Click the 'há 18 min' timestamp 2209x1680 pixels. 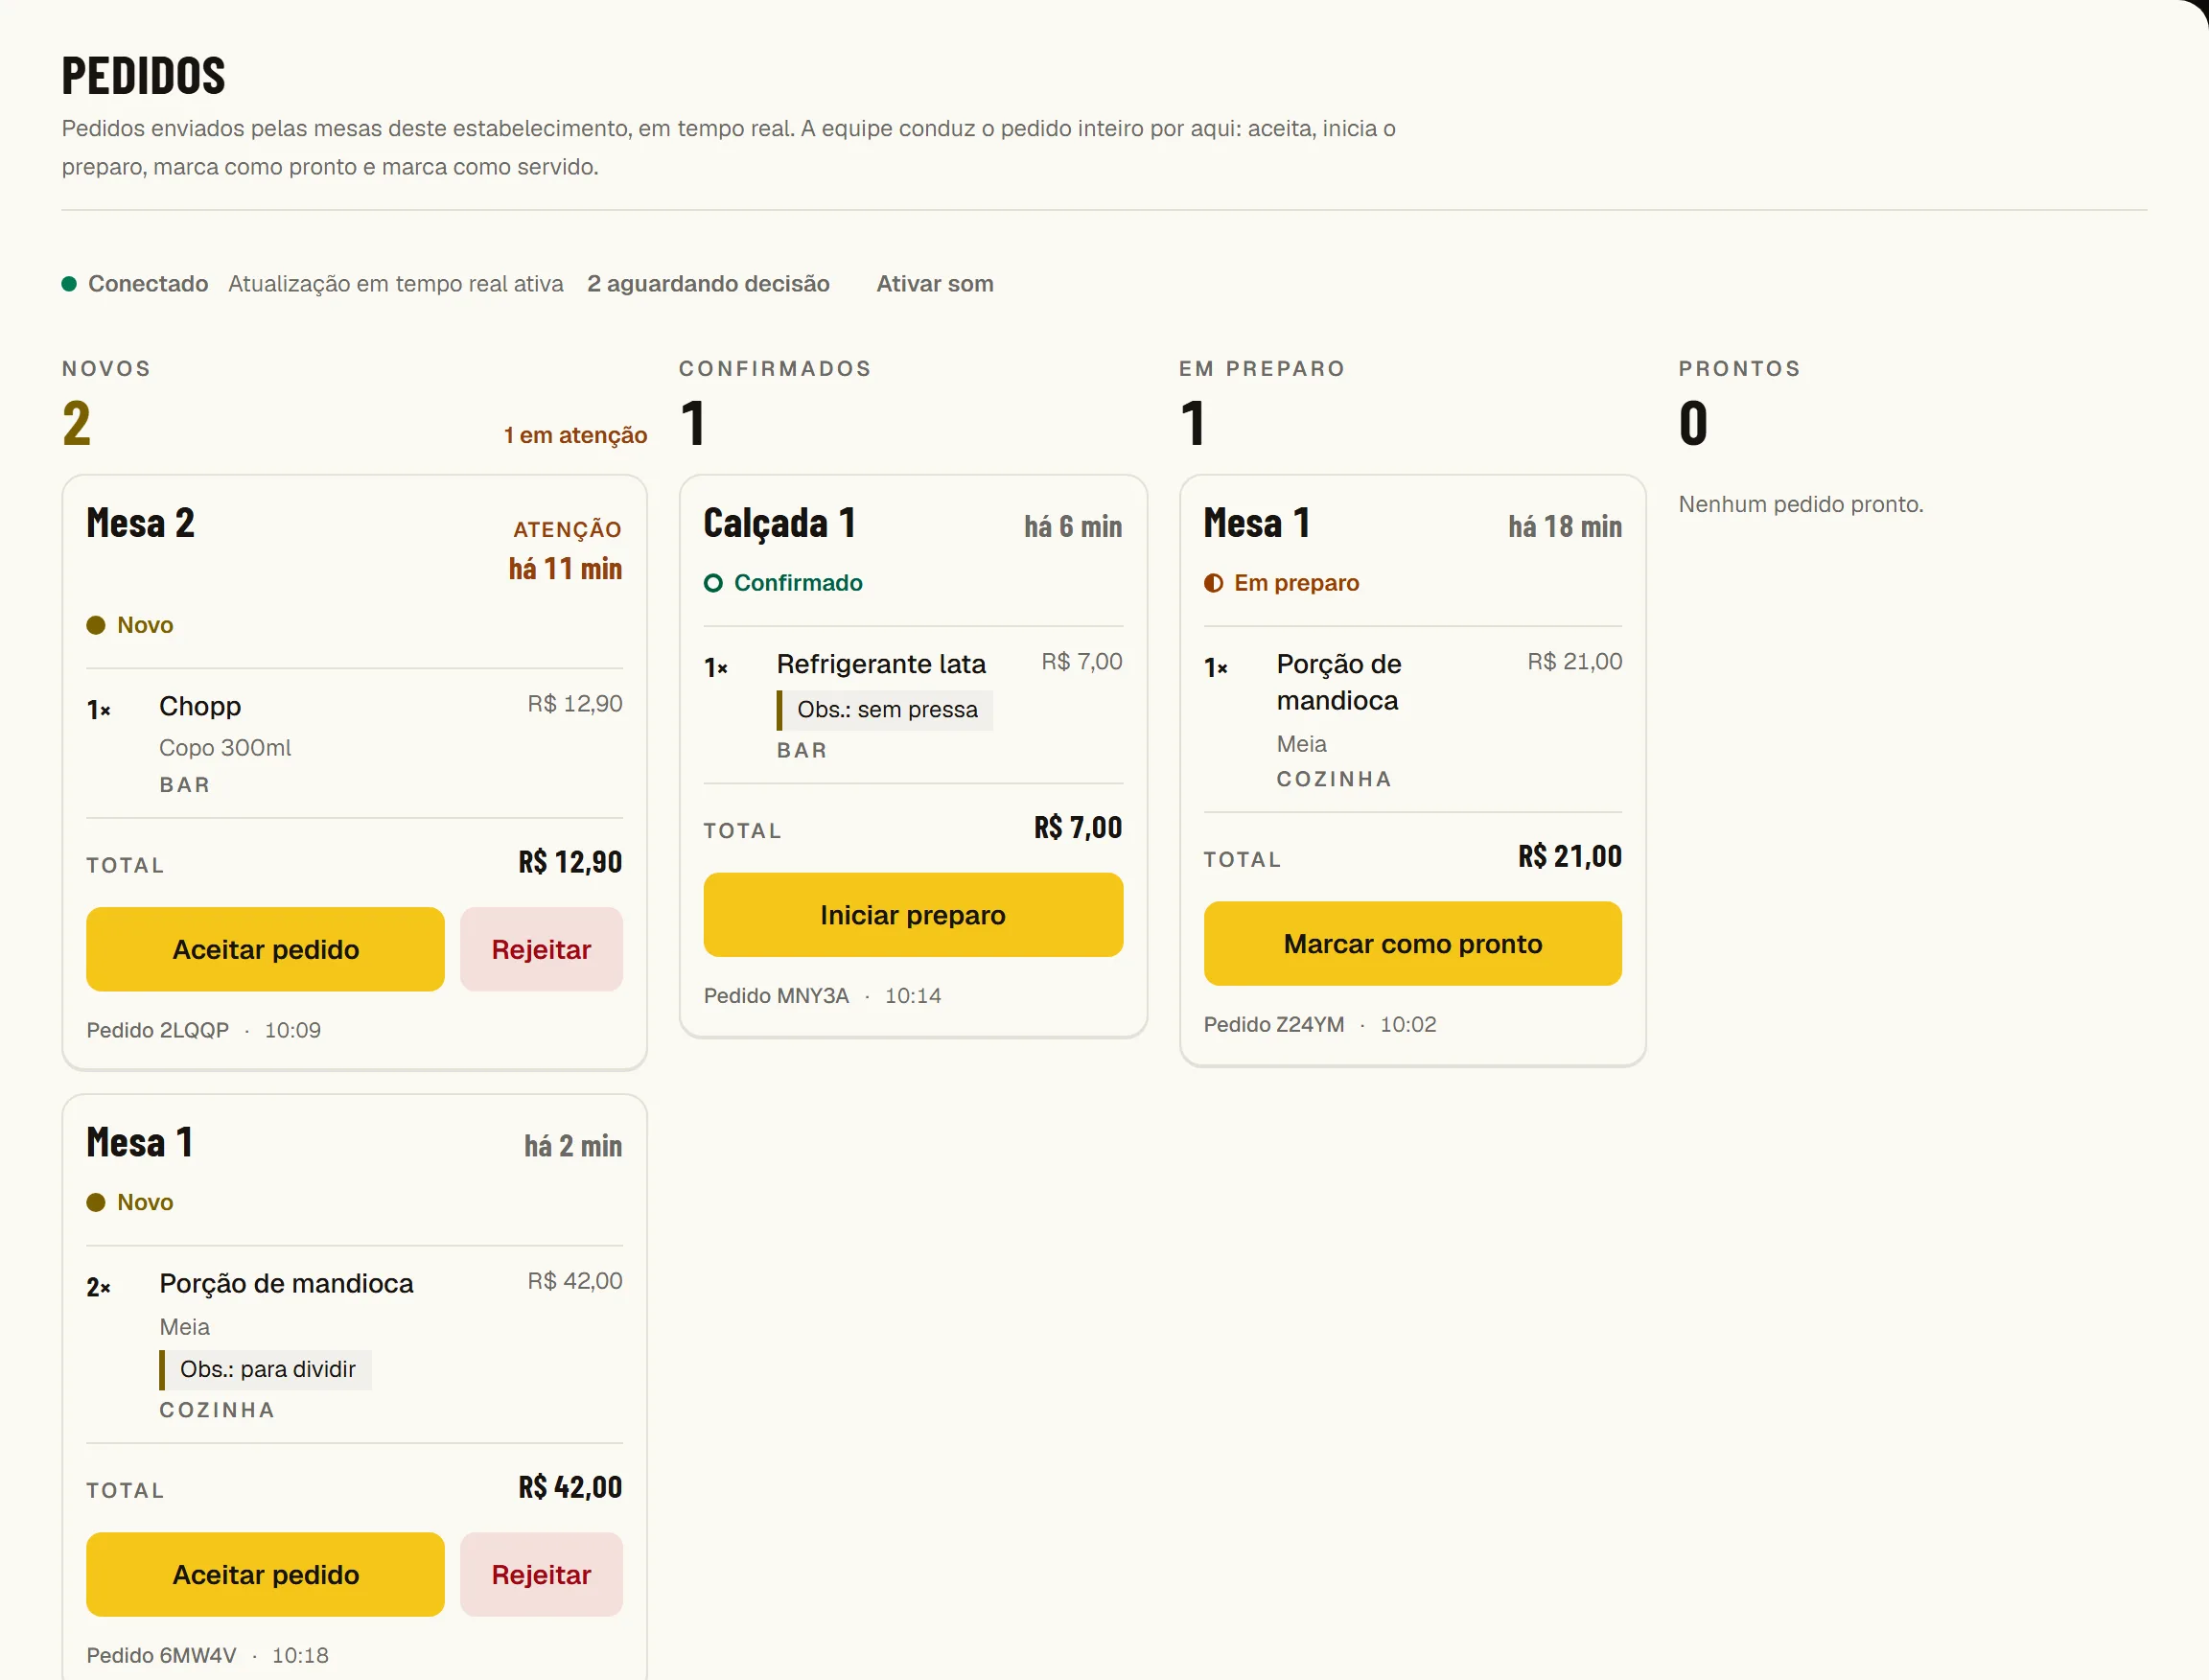(x=1565, y=527)
